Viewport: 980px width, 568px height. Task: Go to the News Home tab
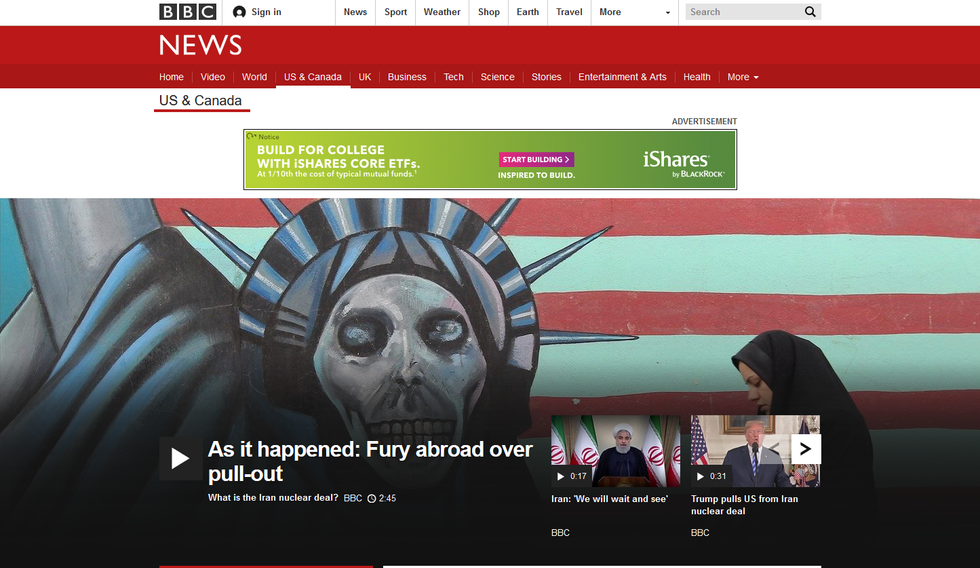point(171,77)
